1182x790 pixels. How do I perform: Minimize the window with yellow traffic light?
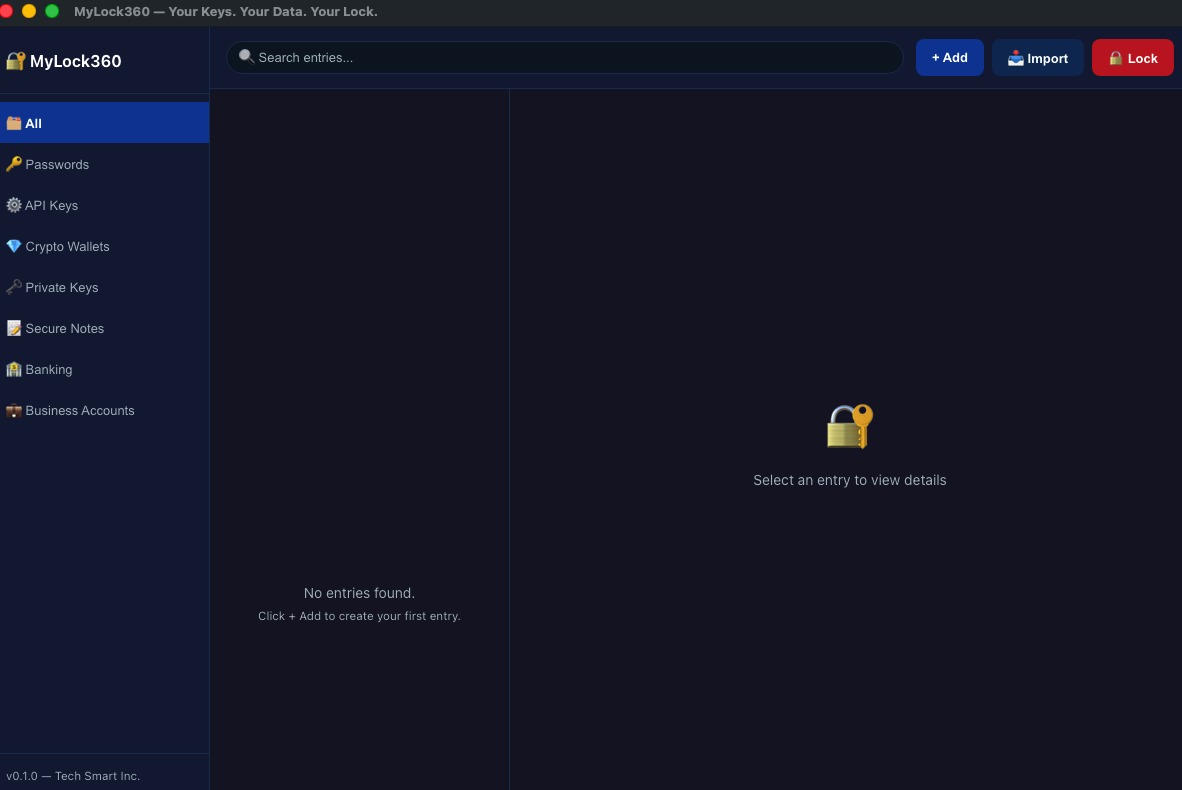pyautogui.click(x=29, y=11)
